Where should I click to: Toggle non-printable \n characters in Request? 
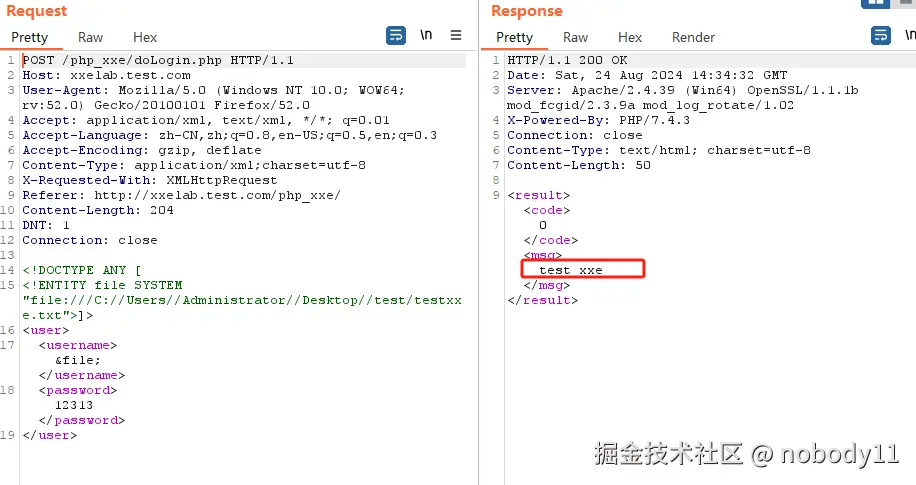(426, 35)
